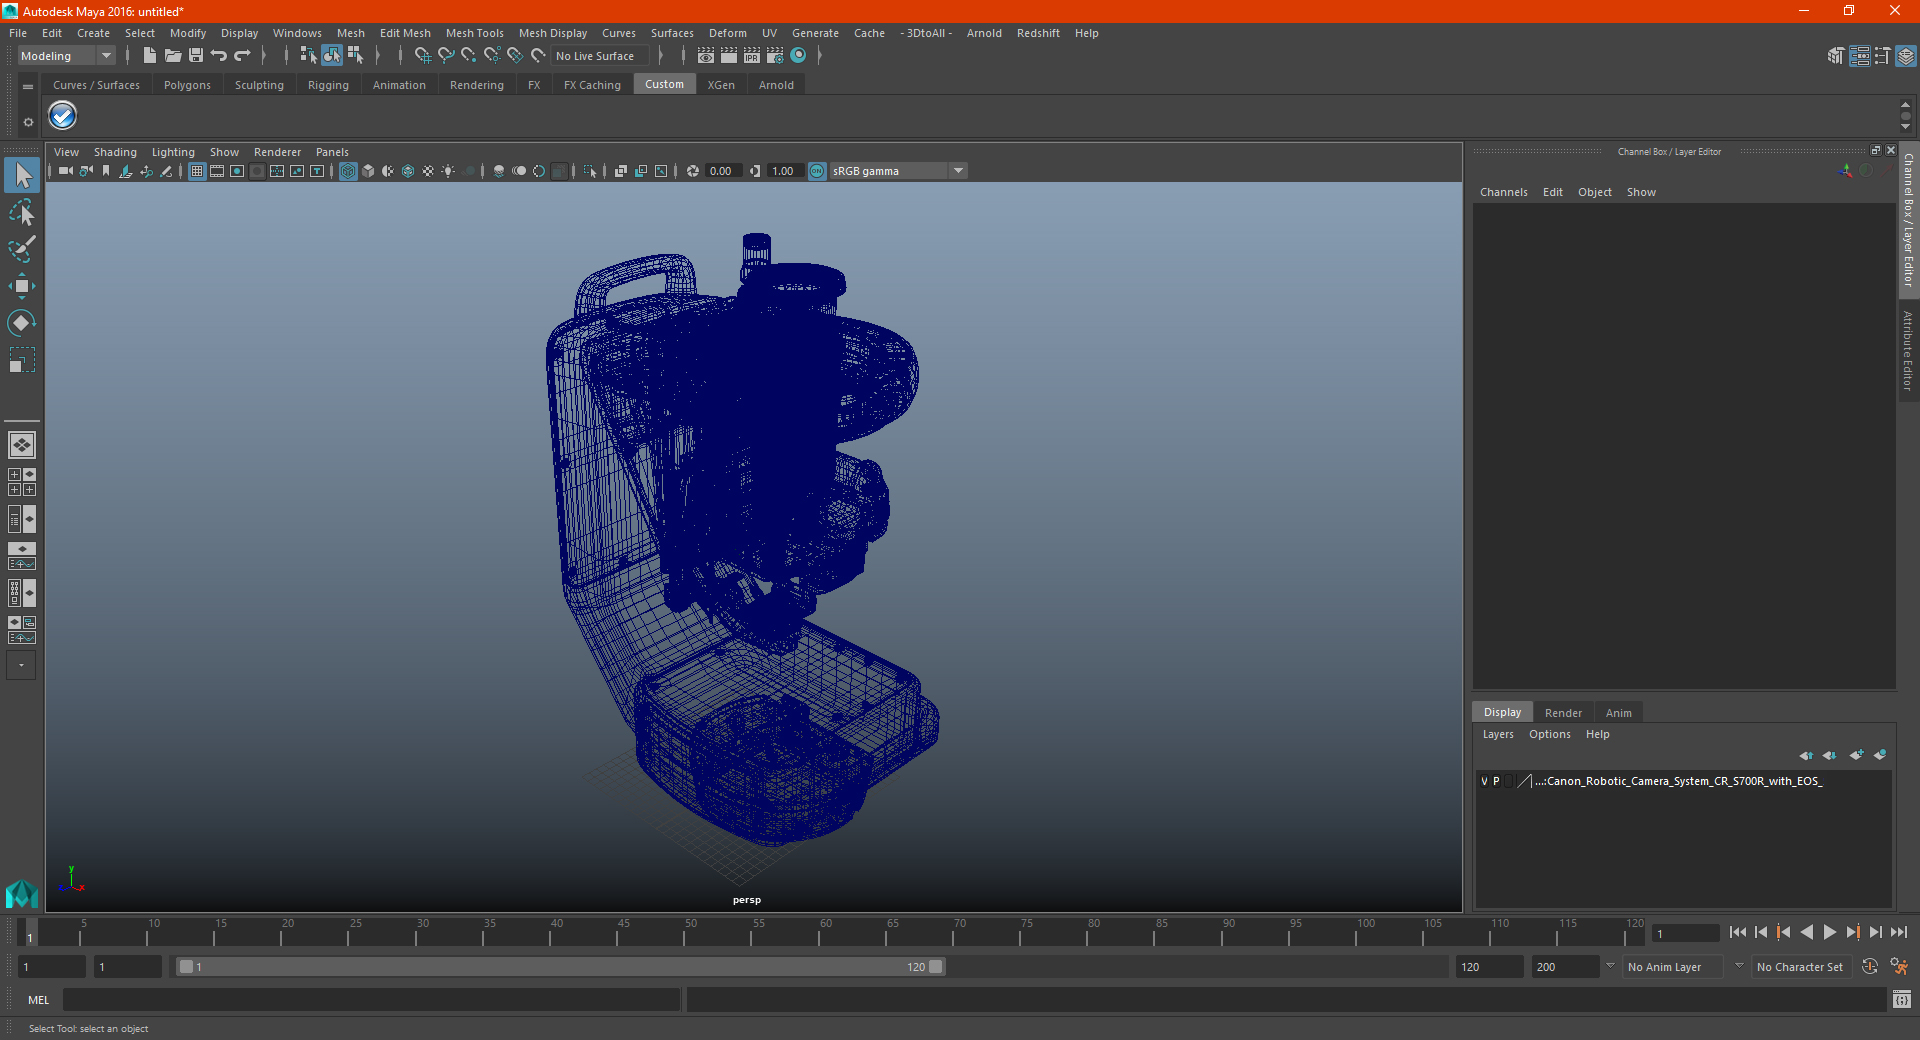Open the shelf options gear menu
The height and width of the screenshot is (1040, 1920).
point(28,122)
